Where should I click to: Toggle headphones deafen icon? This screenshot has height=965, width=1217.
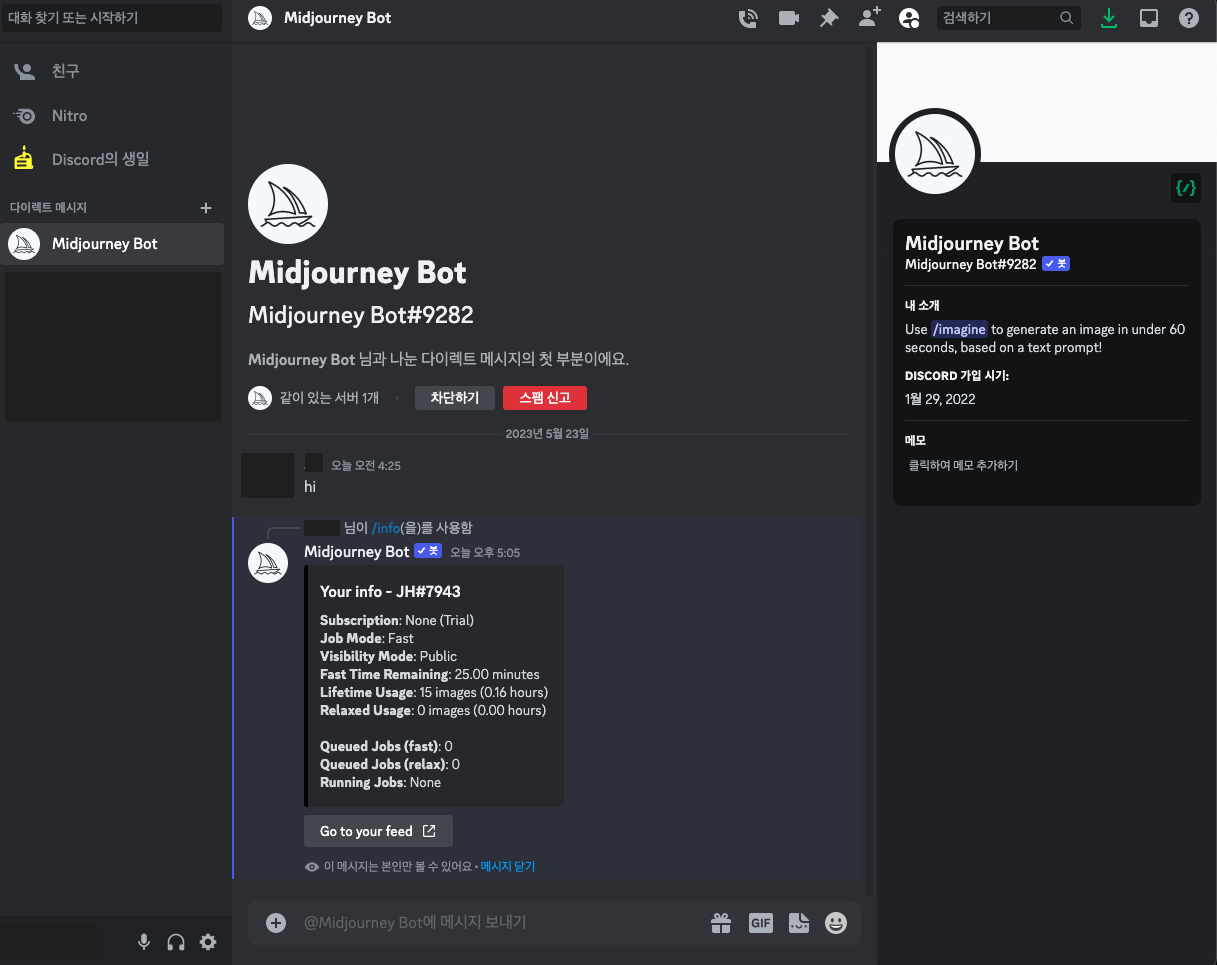[x=176, y=941]
